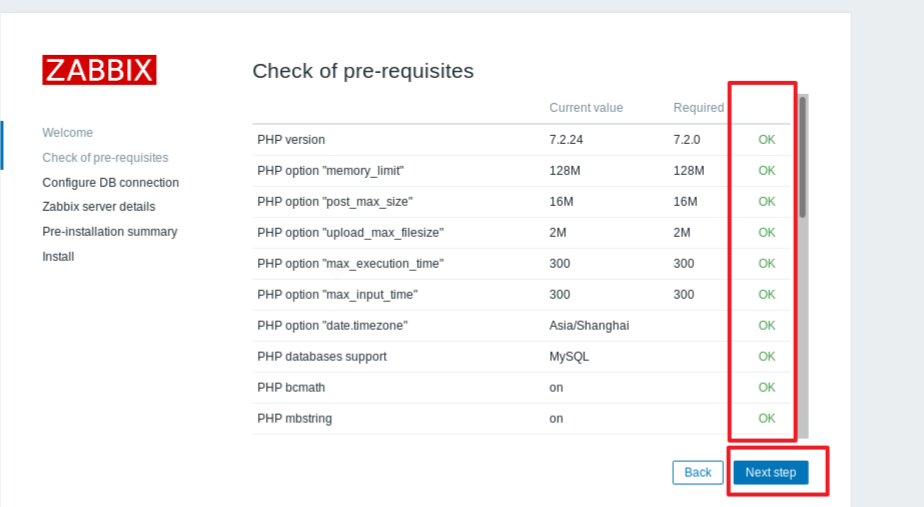Click the Next step button
Viewport: 924px width, 507px height.
pos(770,472)
